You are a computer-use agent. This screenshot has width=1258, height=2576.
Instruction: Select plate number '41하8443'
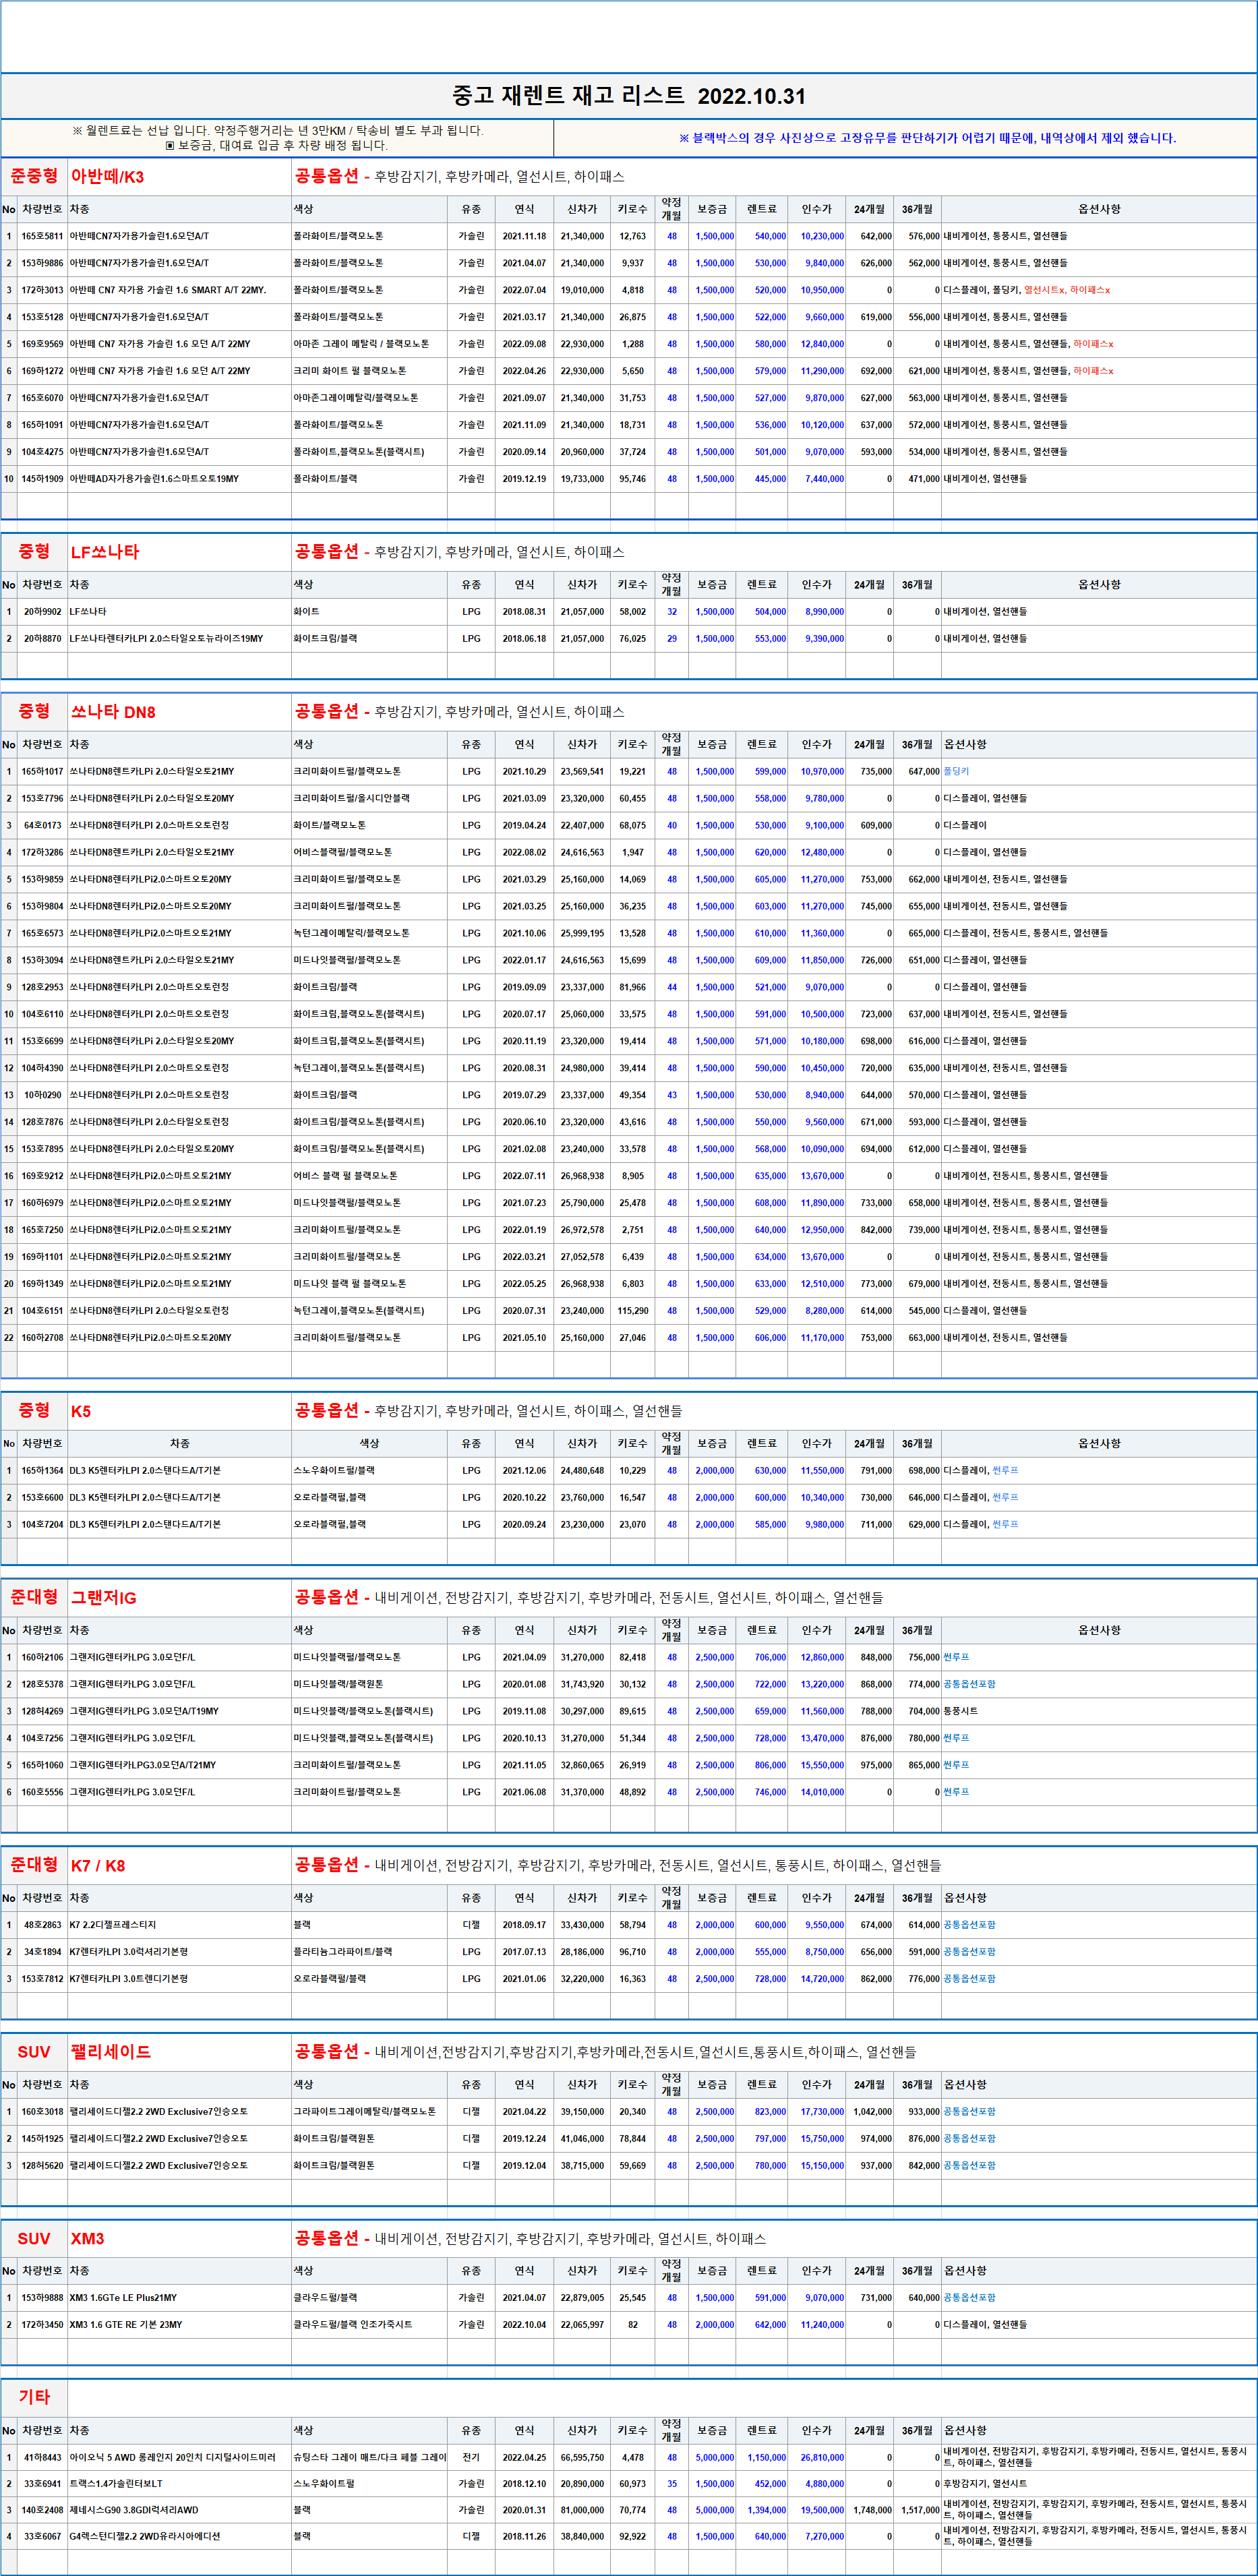[42, 2458]
